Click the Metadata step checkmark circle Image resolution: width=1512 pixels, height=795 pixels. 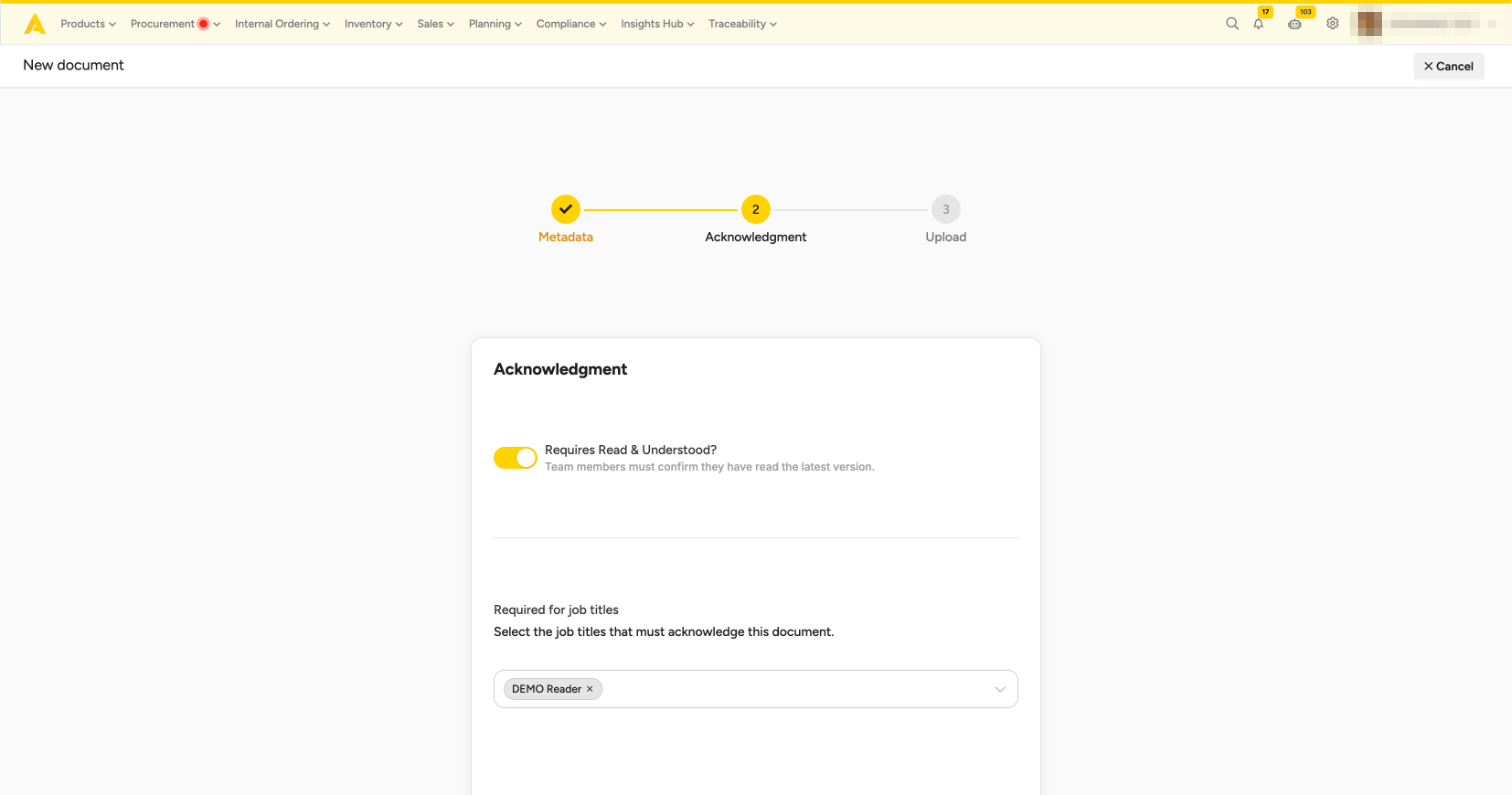pos(566,209)
